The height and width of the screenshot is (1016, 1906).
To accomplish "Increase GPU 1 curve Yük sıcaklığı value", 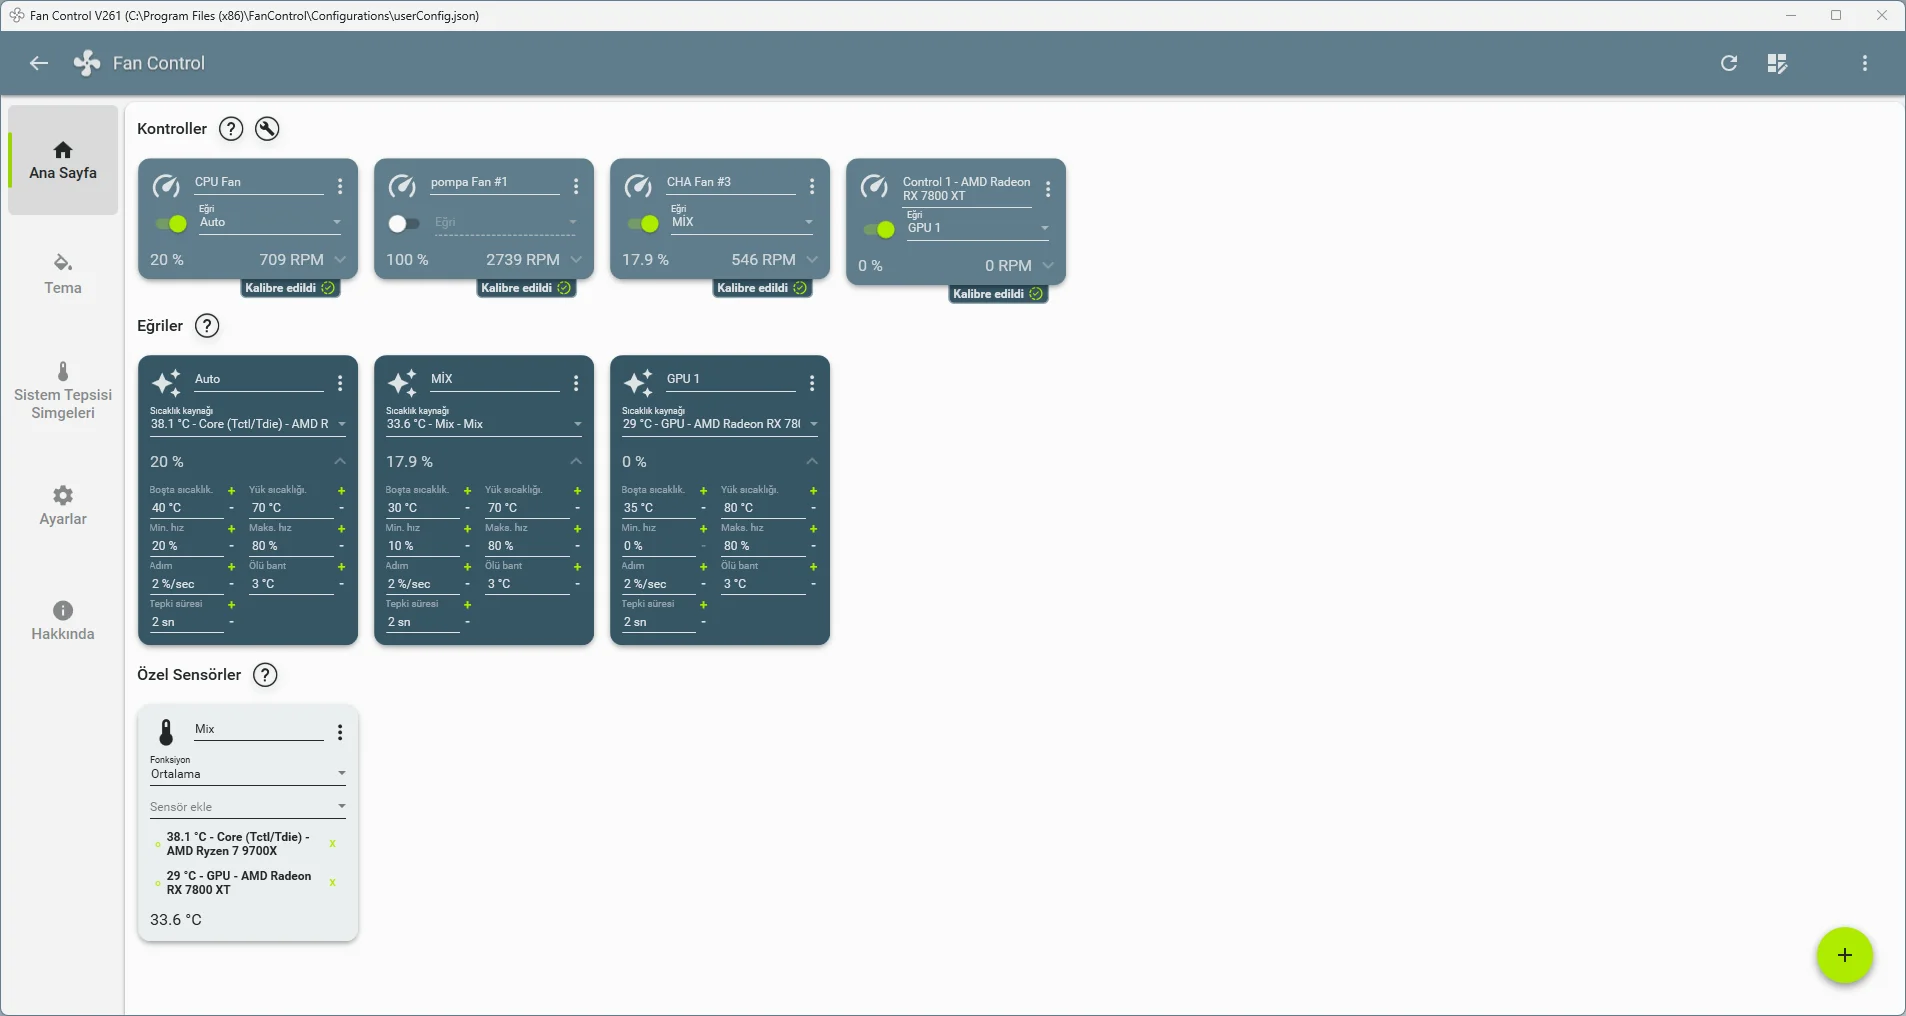I will point(814,491).
